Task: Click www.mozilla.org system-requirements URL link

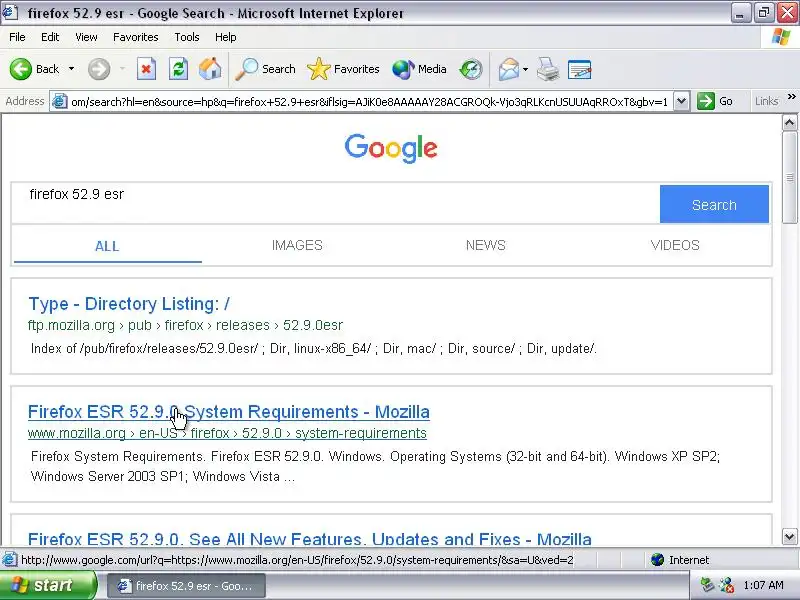Action: (x=227, y=433)
